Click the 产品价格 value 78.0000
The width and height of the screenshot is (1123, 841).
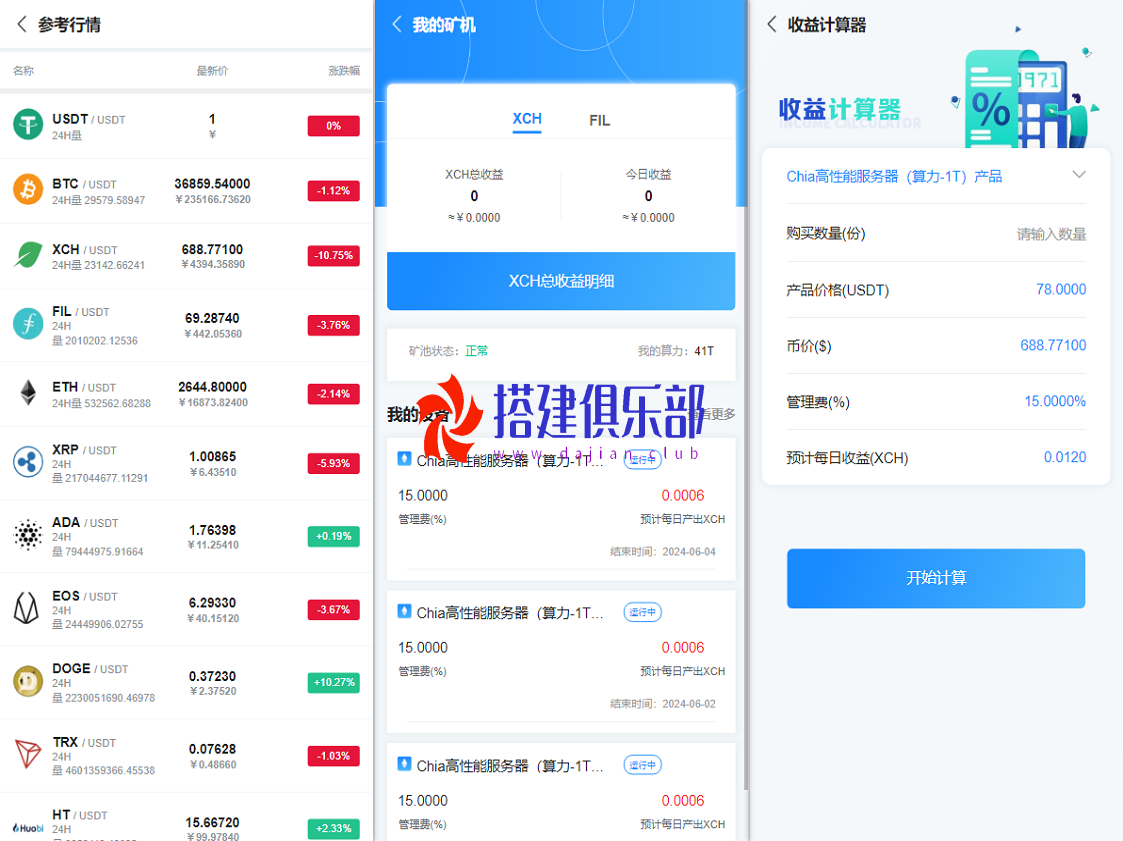click(1061, 289)
